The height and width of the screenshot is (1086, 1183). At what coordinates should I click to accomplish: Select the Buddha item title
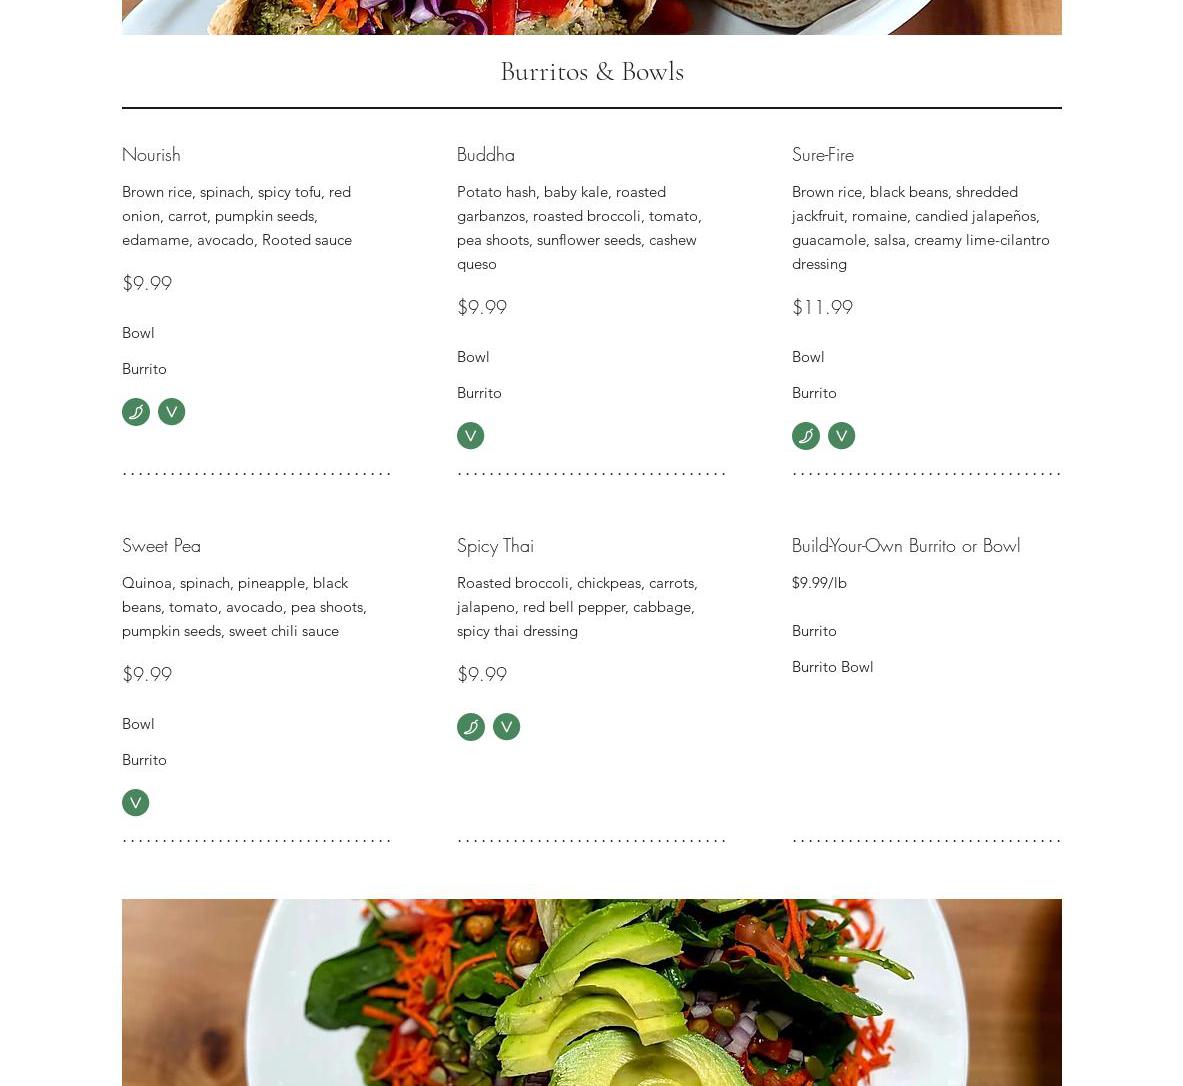(486, 155)
